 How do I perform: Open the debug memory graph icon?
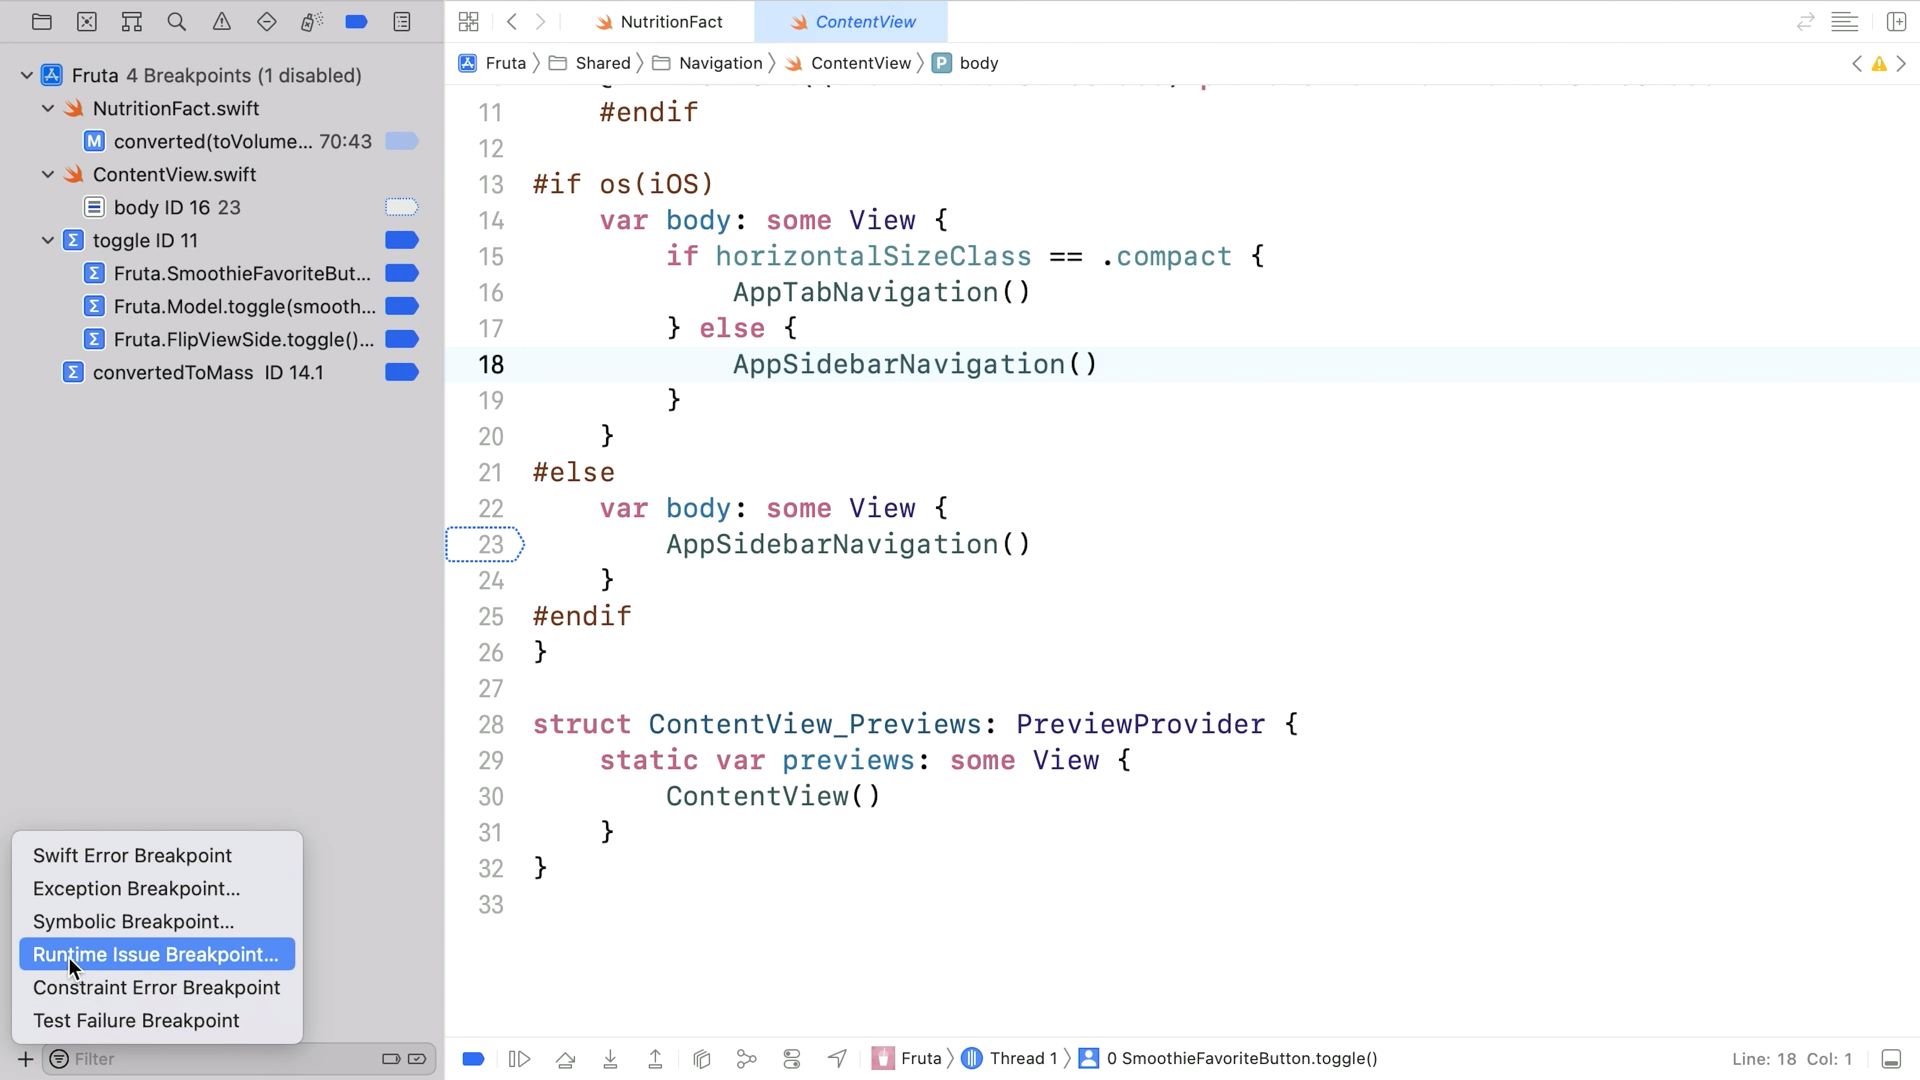[746, 1059]
